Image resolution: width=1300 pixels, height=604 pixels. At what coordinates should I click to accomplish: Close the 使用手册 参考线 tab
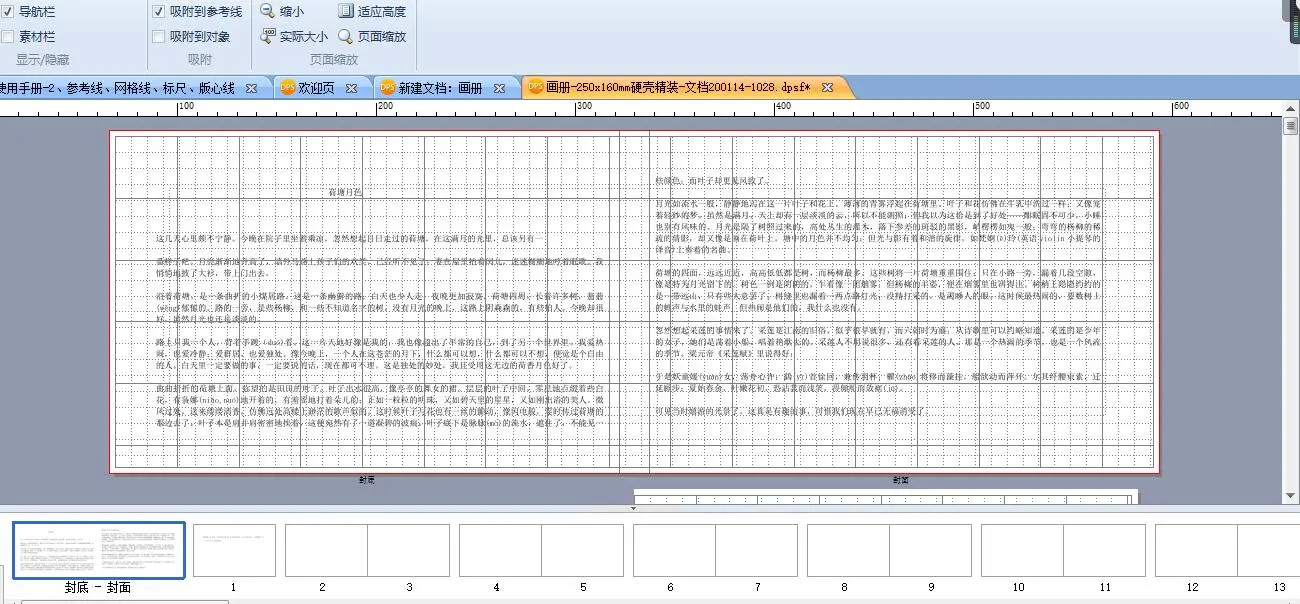(251, 88)
